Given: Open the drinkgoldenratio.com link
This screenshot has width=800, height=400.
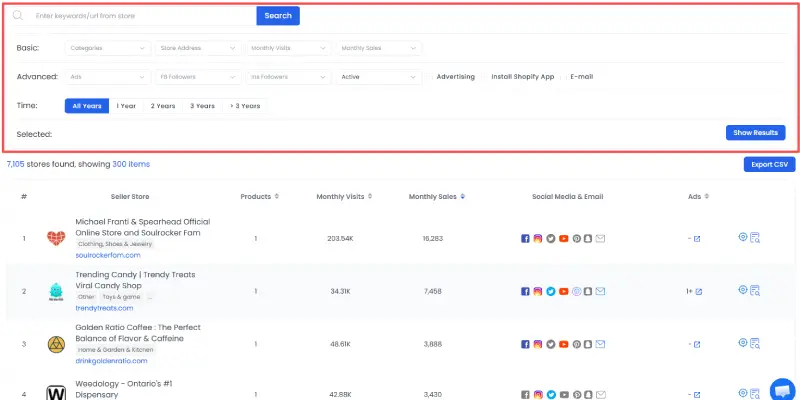Looking at the screenshot, I should [x=111, y=361].
